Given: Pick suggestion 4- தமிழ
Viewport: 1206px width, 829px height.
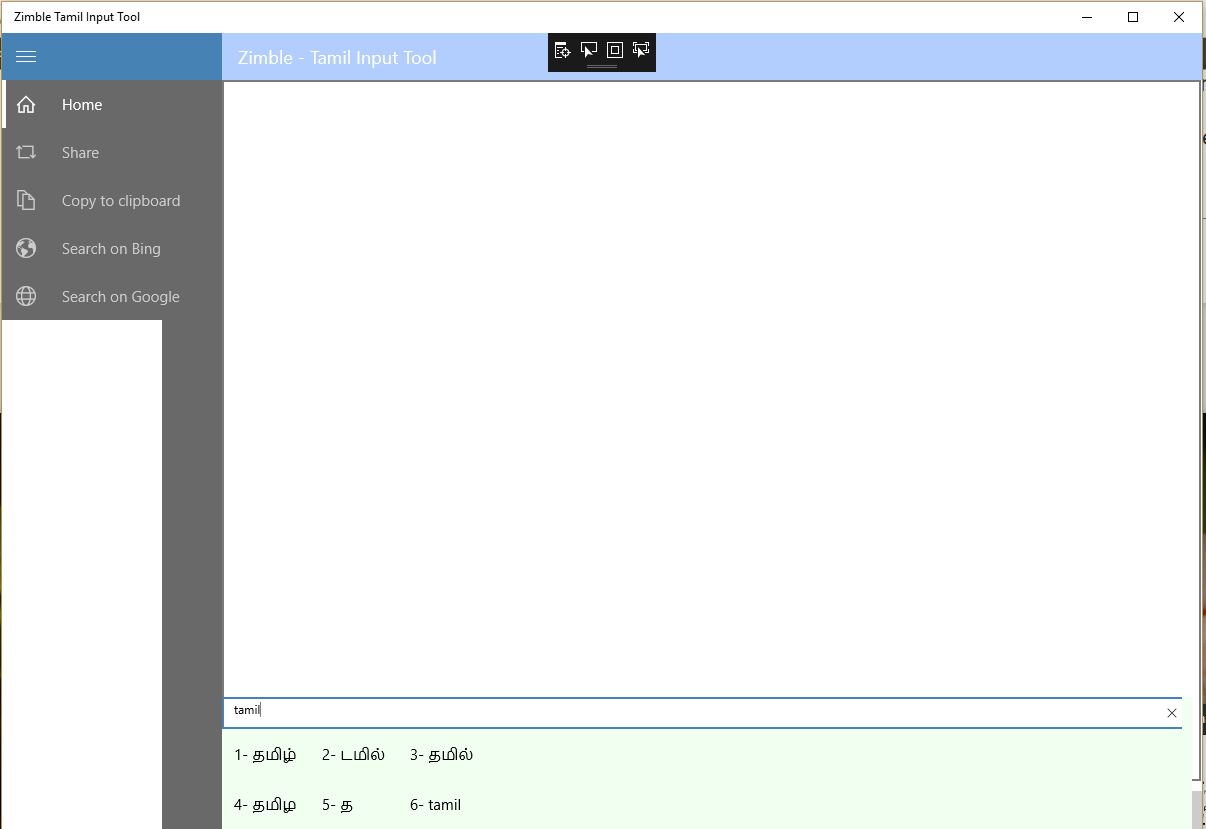Looking at the screenshot, I should [x=265, y=805].
